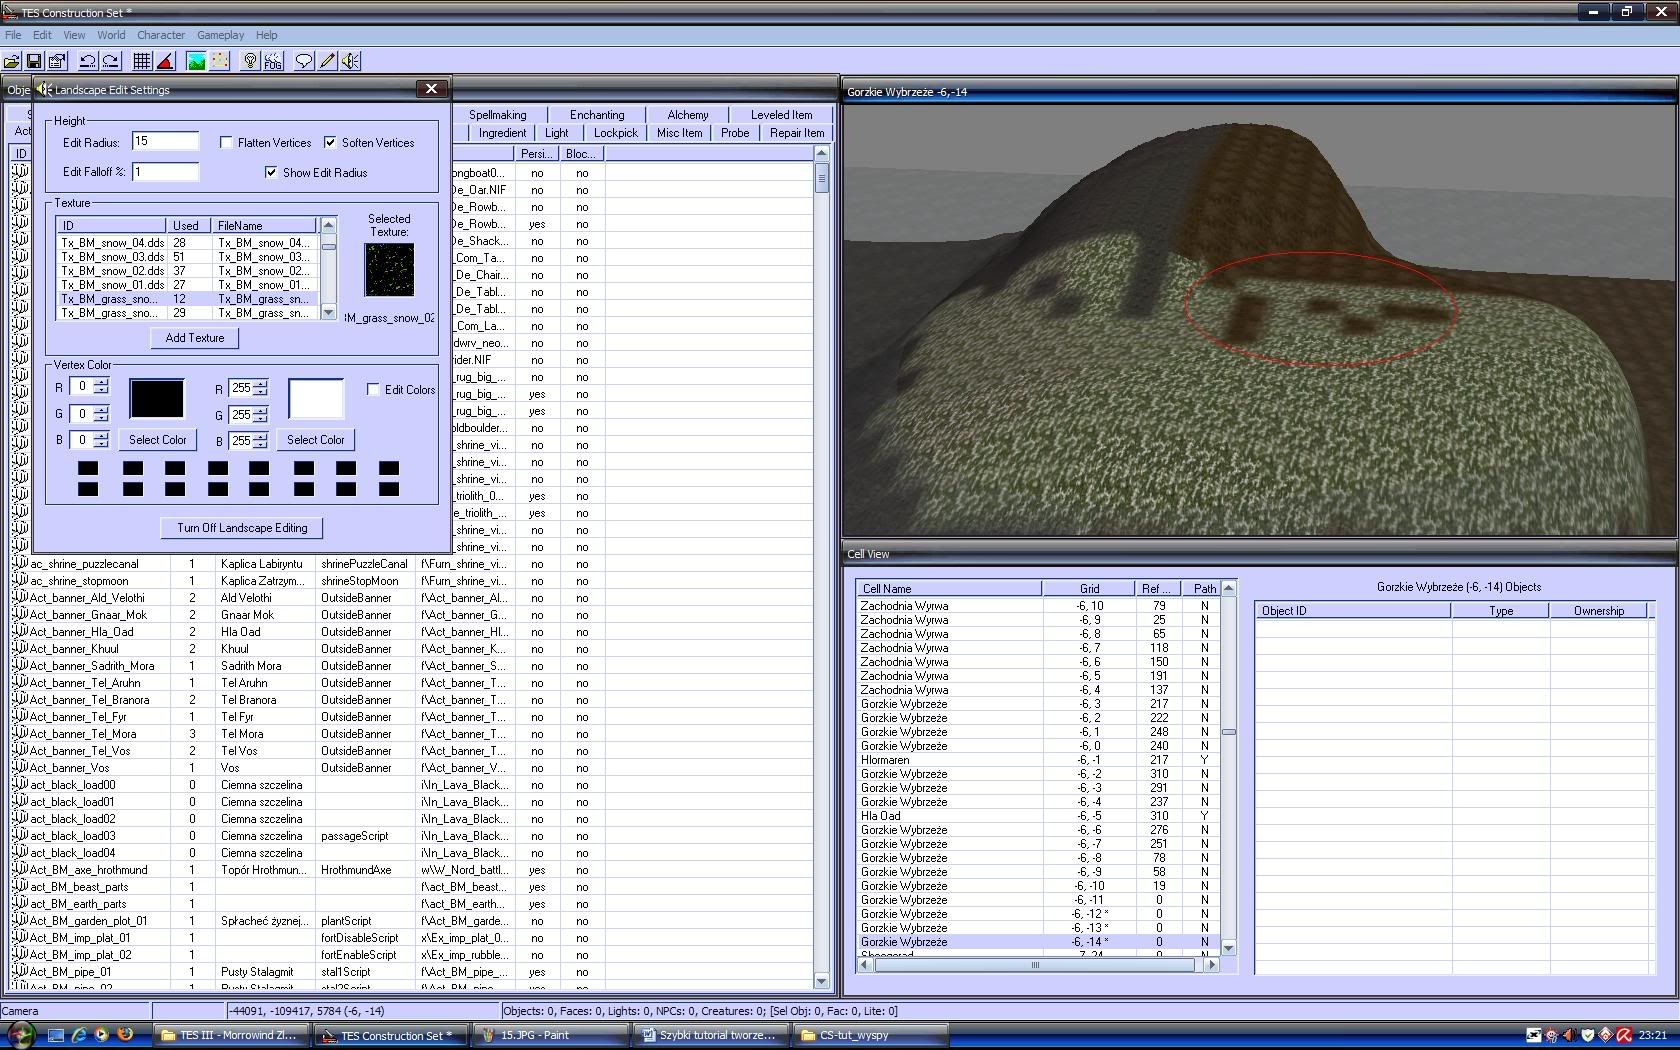Decrease the secondary G 255 spinner

pyautogui.click(x=261, y=419)
